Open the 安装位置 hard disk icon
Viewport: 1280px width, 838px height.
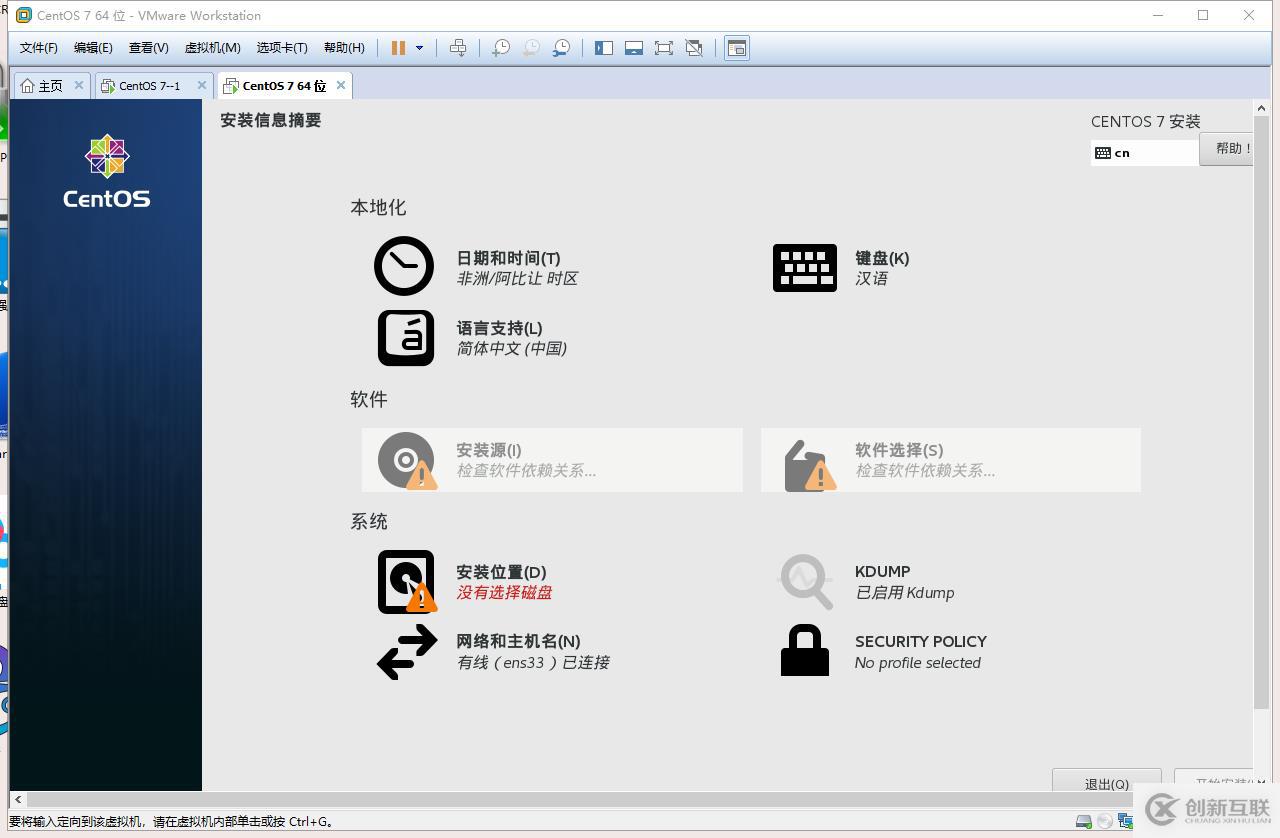click(407, 582)
